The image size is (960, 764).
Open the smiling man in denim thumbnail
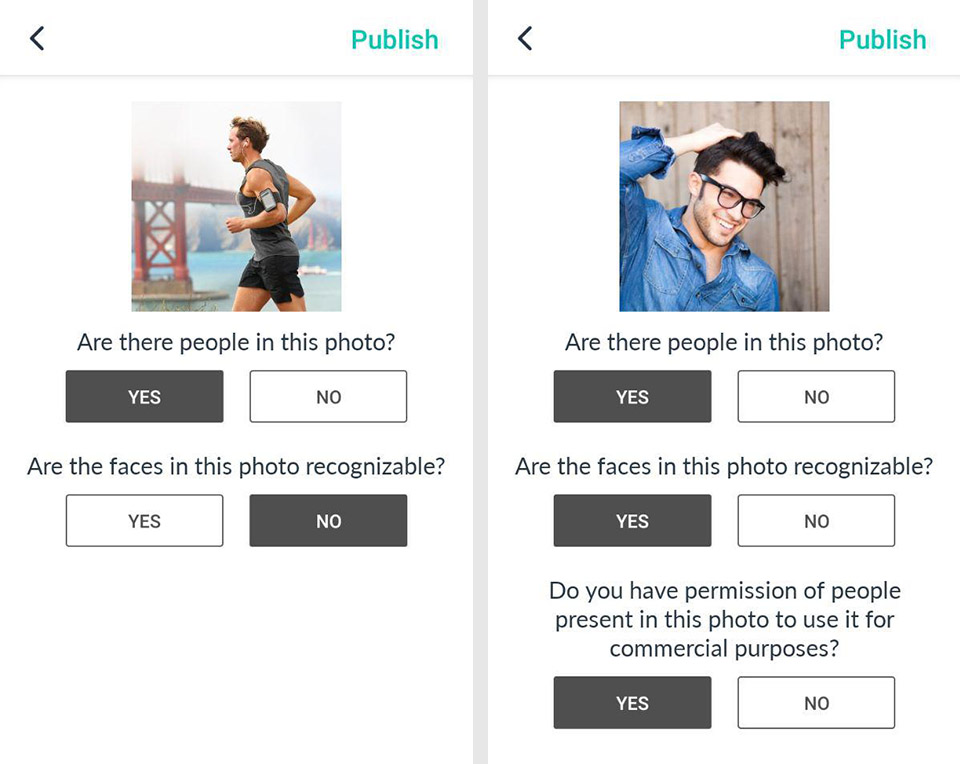pyautogui.click(x=724, y=206)
